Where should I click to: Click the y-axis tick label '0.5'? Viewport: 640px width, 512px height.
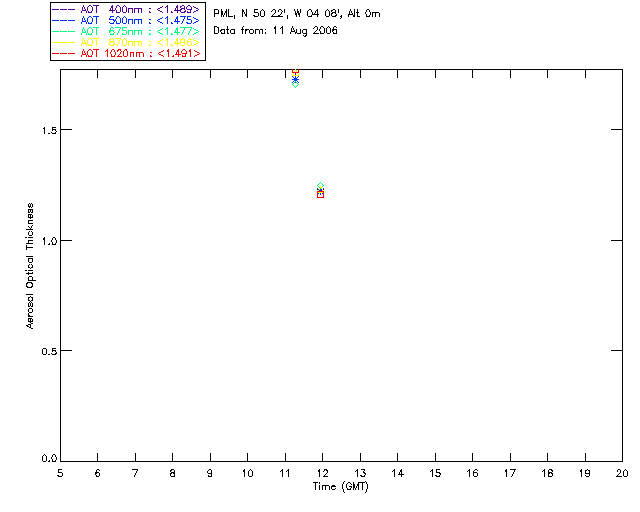49,351
